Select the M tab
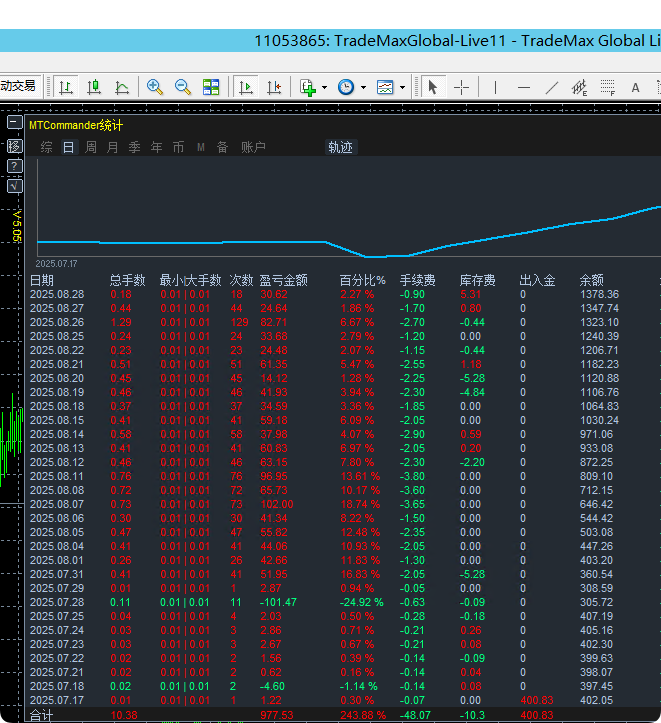The height and width of the screenshot is (723, 661). pos(201,147)
